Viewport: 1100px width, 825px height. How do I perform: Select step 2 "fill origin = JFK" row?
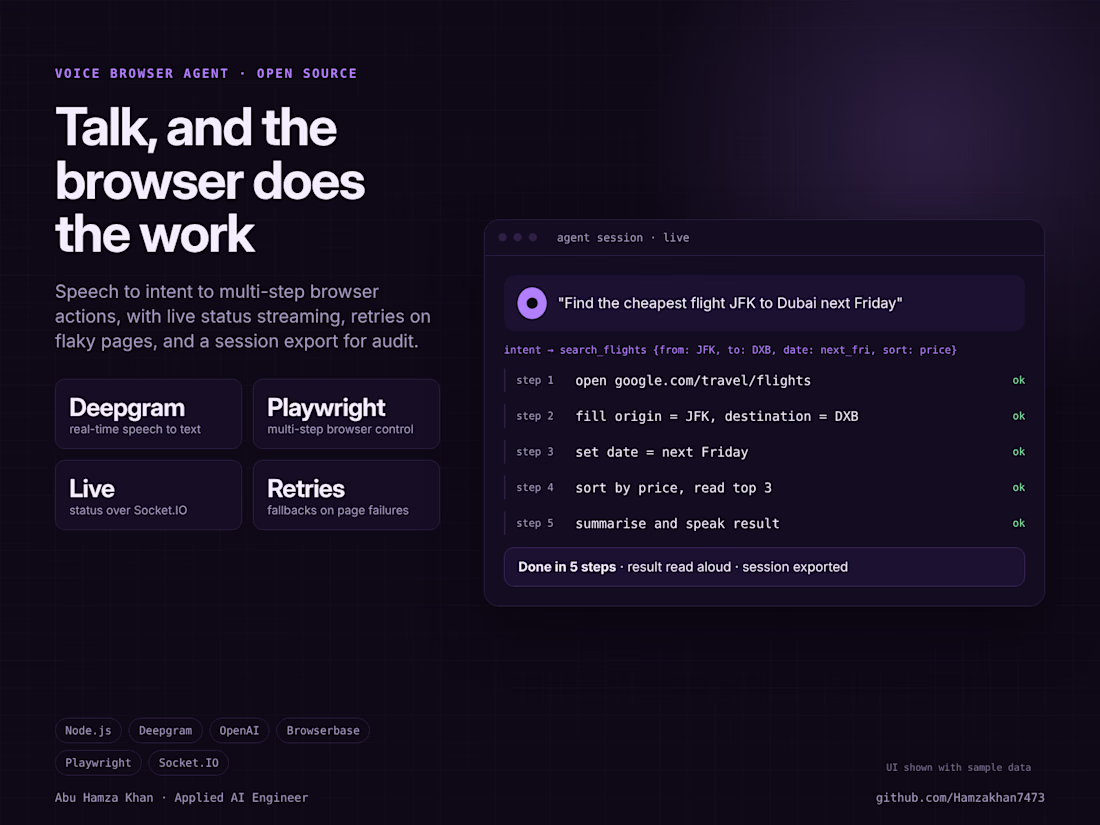tap(765, 416)
